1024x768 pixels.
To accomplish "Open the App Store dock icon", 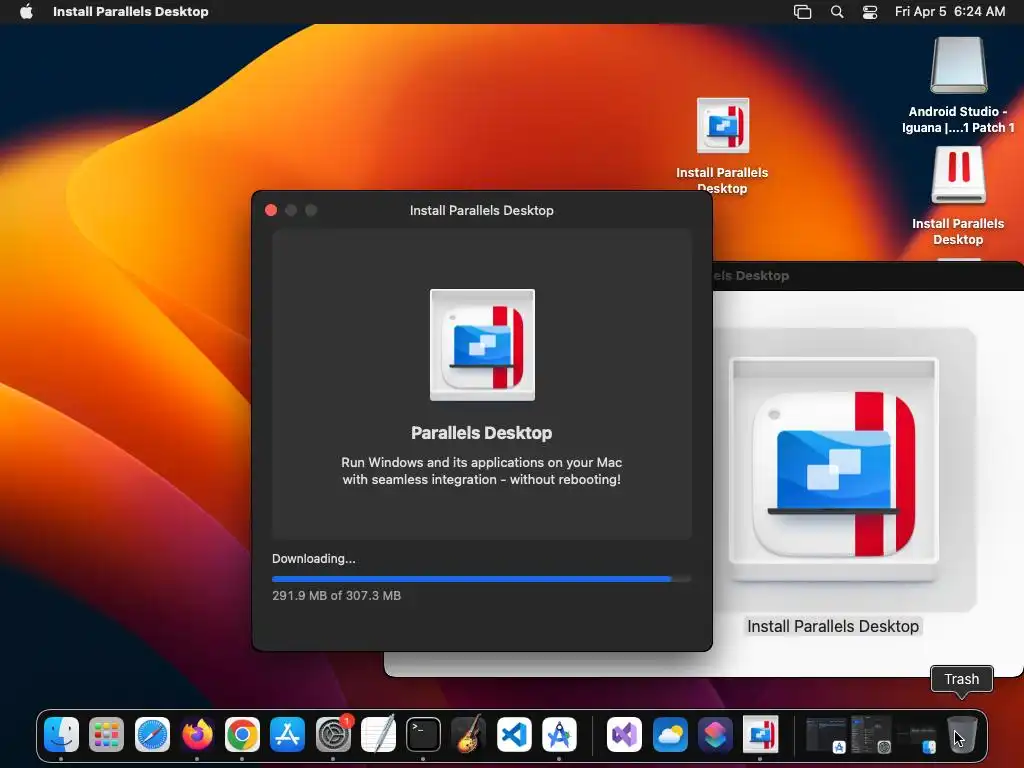I will pos(287,735).
